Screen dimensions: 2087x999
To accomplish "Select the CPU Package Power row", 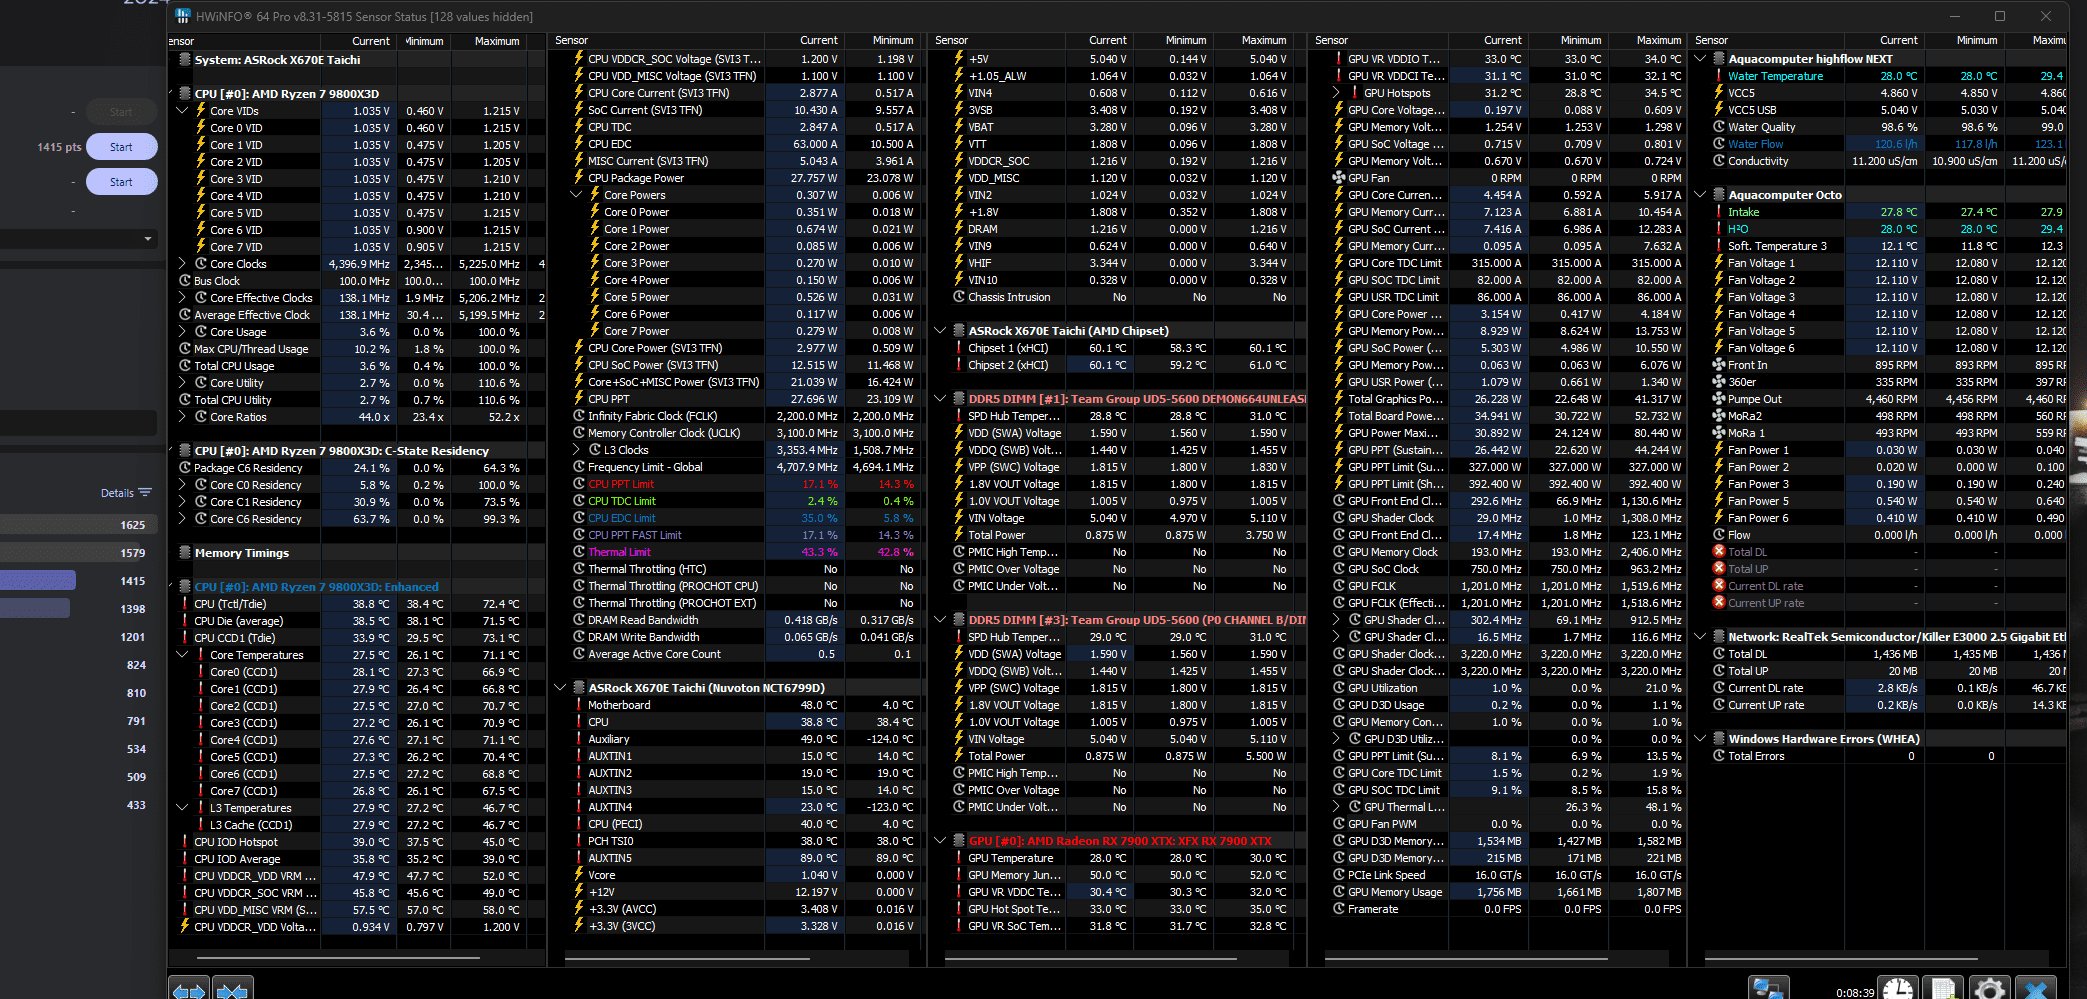I will click(745, 178).
